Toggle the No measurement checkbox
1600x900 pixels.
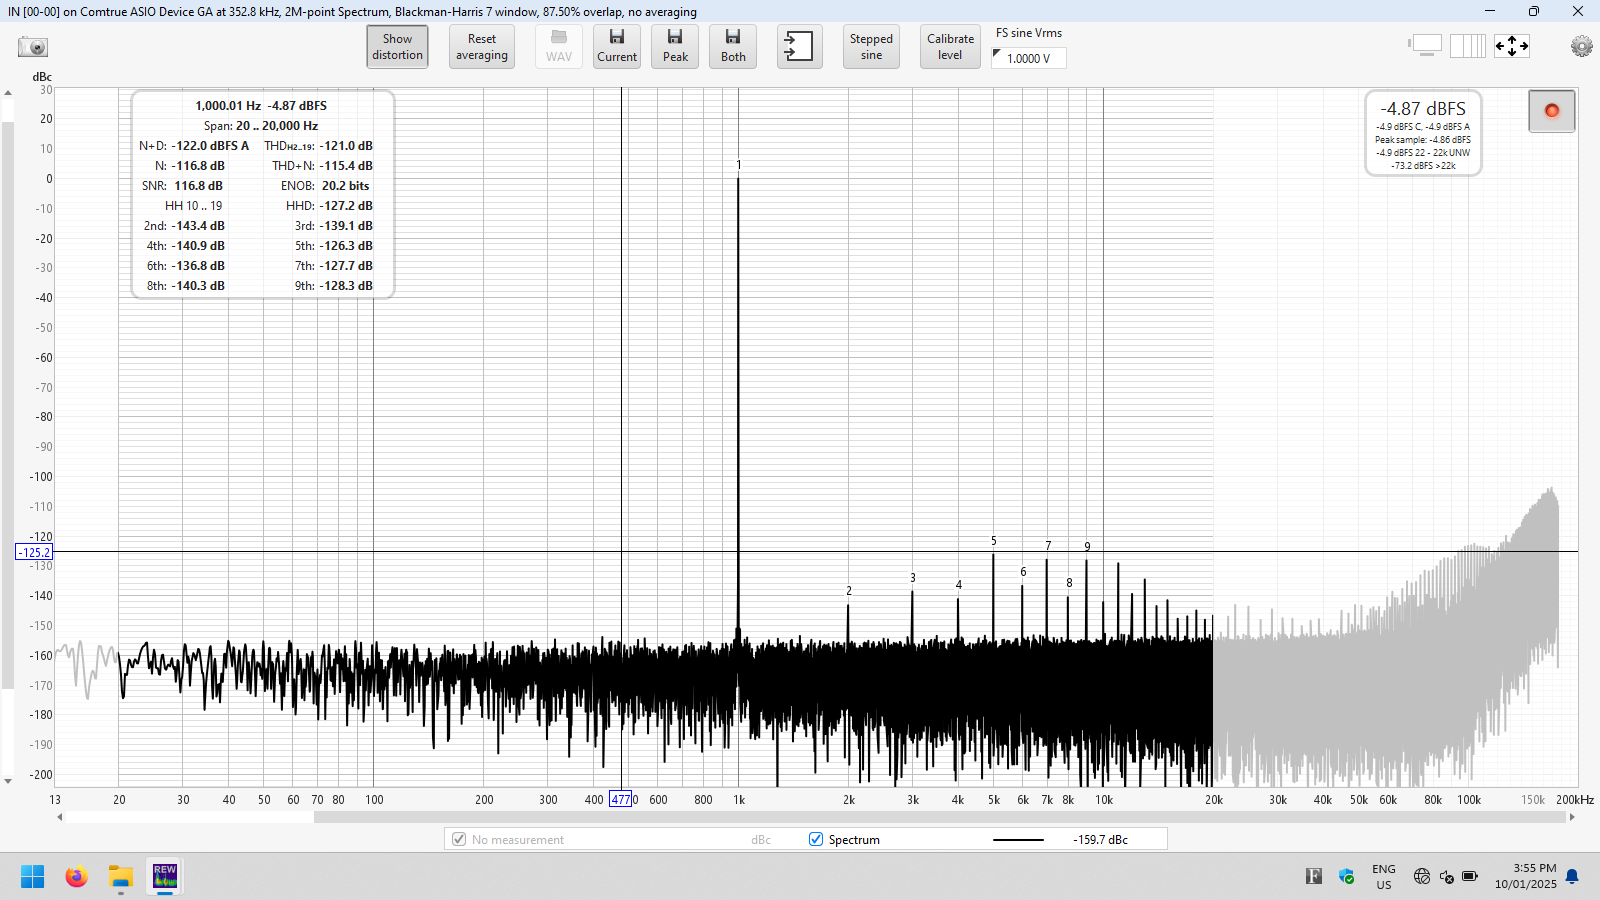click(459, 839)
